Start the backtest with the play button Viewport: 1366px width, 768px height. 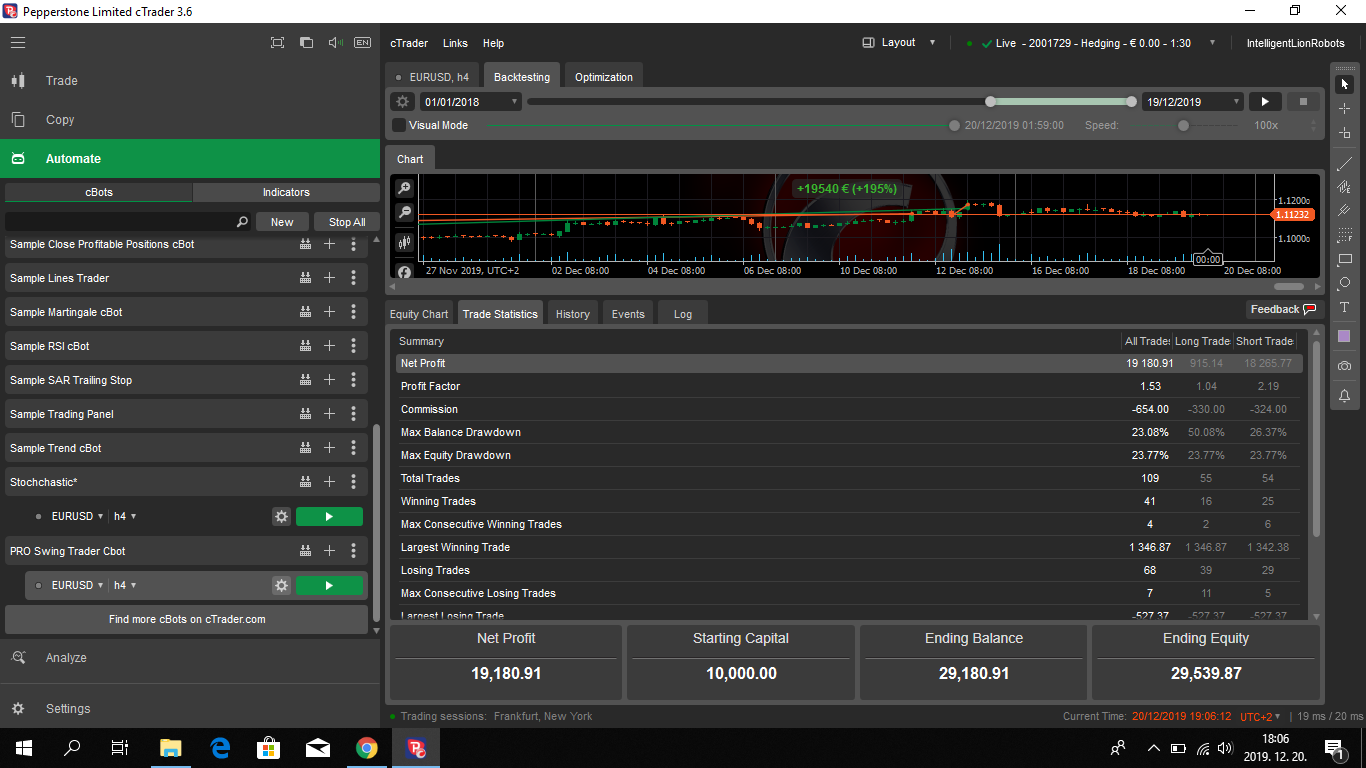[x=1264, y=101]
